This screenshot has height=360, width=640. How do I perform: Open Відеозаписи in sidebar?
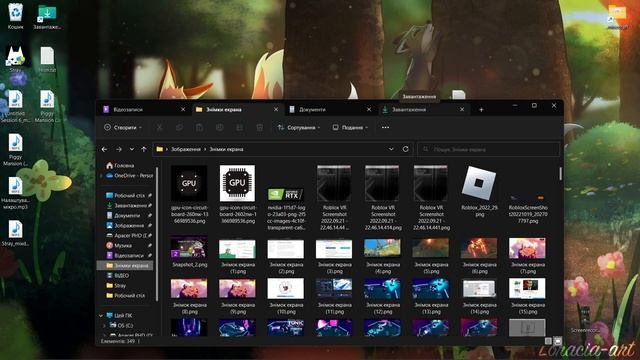128,256
